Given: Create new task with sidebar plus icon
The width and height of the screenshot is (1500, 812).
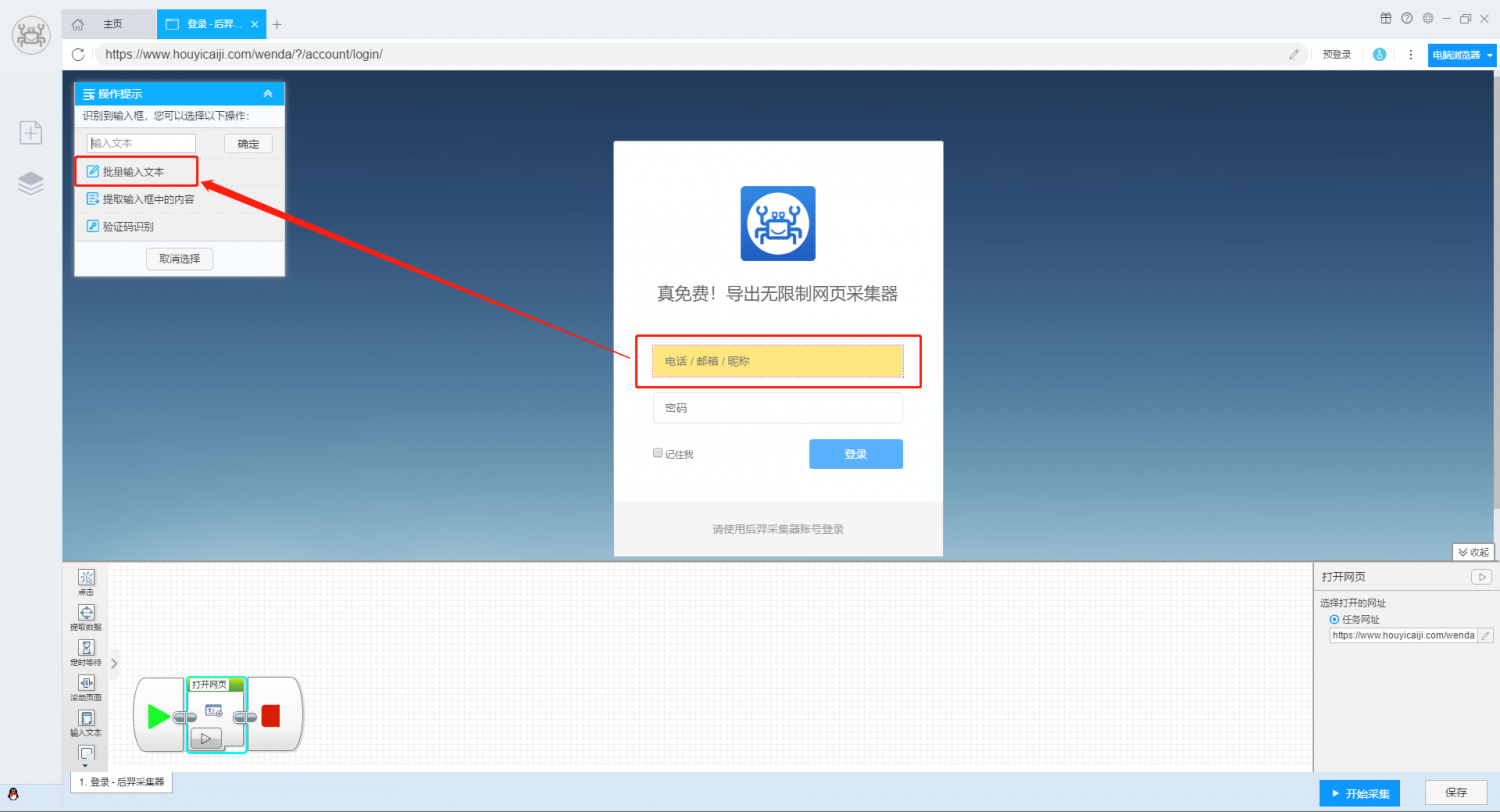Looking at the screenshot, I should 31,132.
